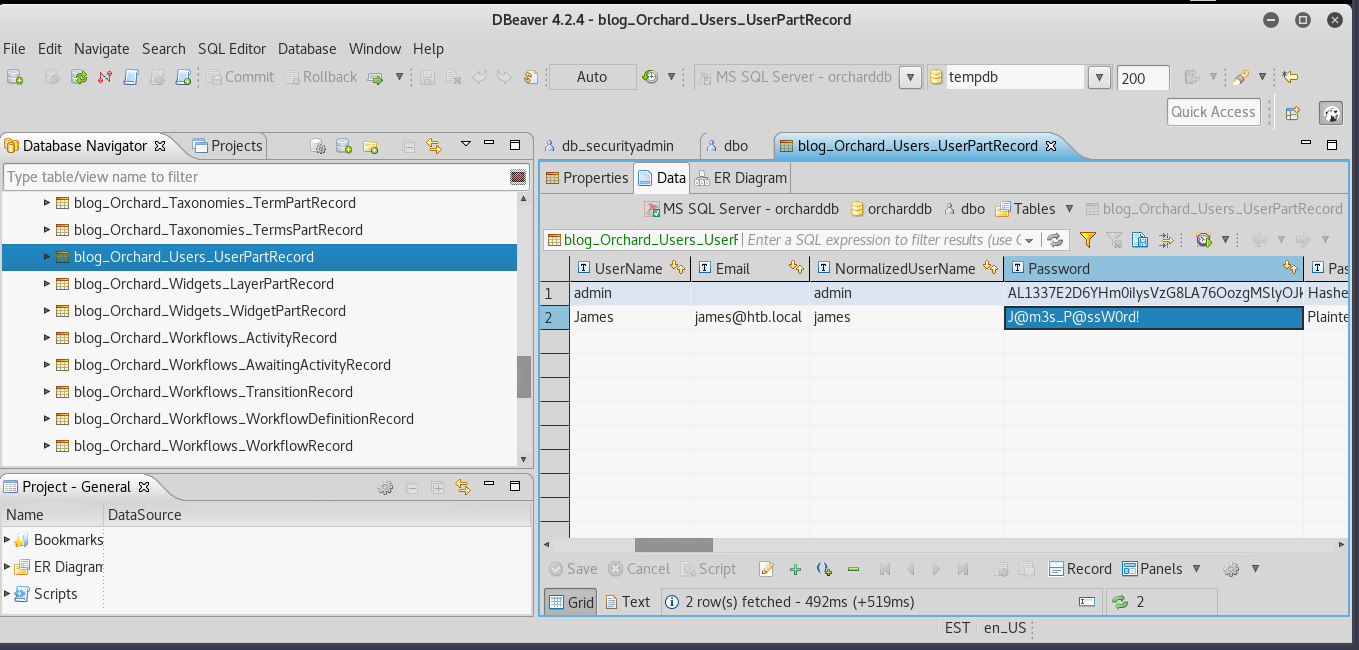Select the DBeaver perspective icon
This screenshot has width=1359, height=650.
pyautogui.click(x=1331, y=113)
